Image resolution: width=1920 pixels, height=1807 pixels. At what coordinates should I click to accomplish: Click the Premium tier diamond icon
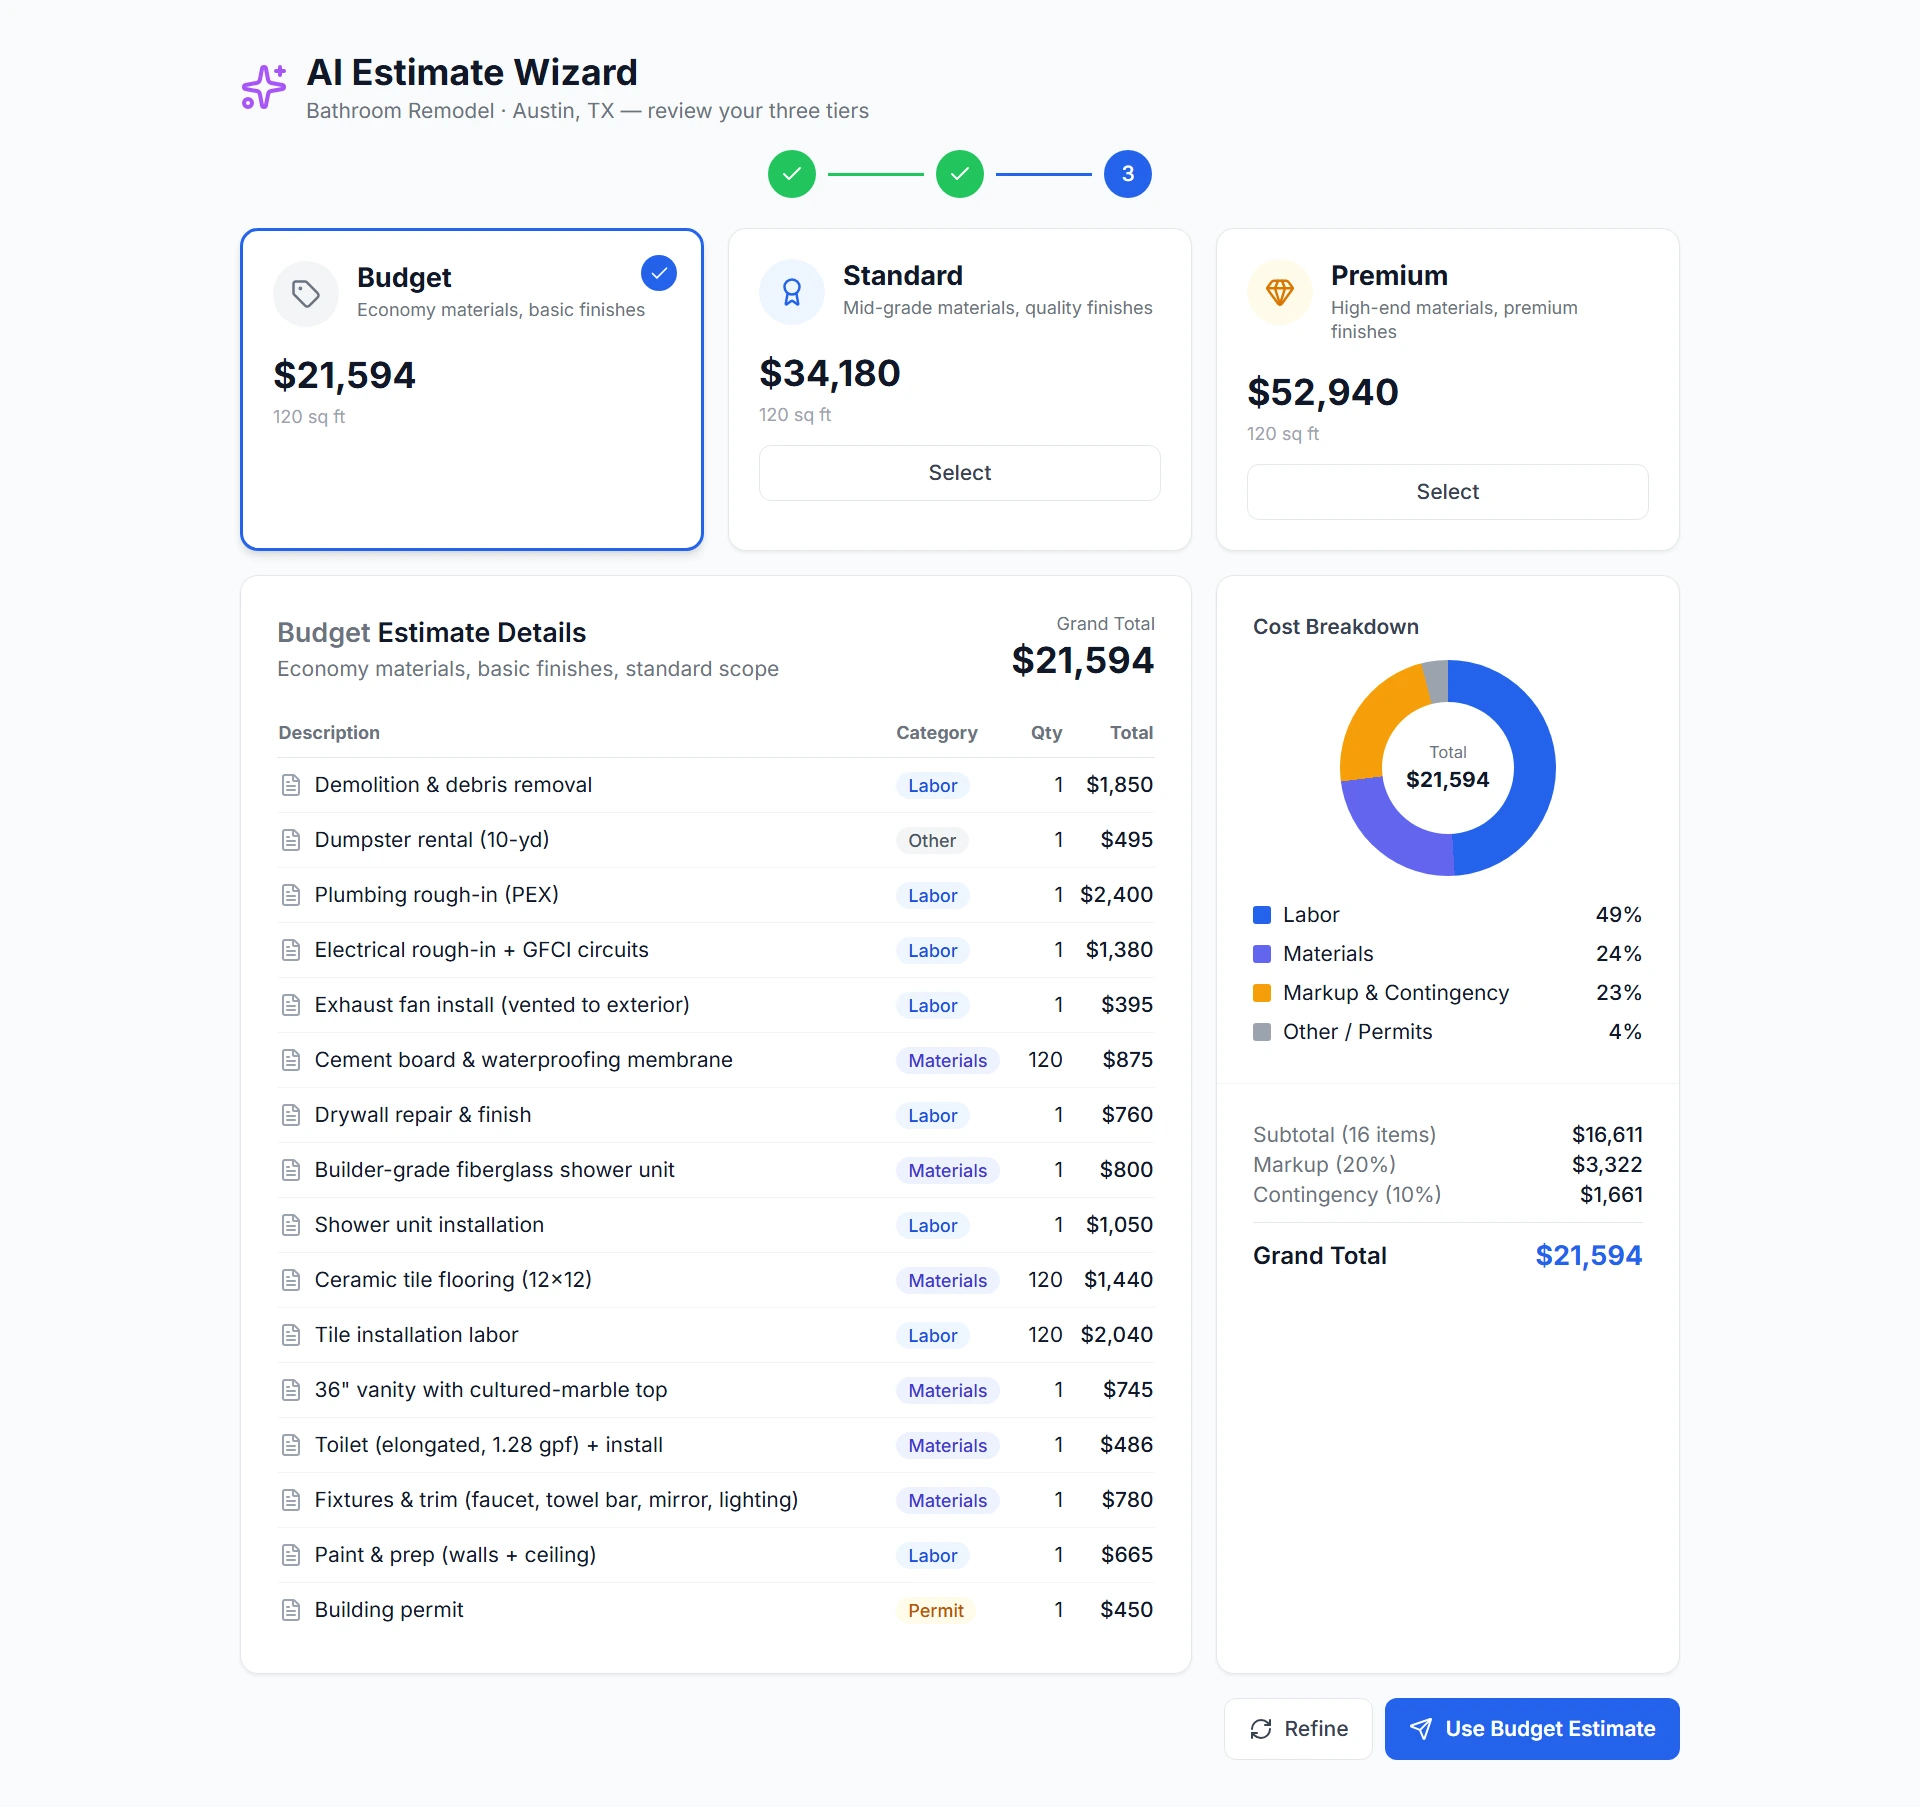pos(1280,292)
